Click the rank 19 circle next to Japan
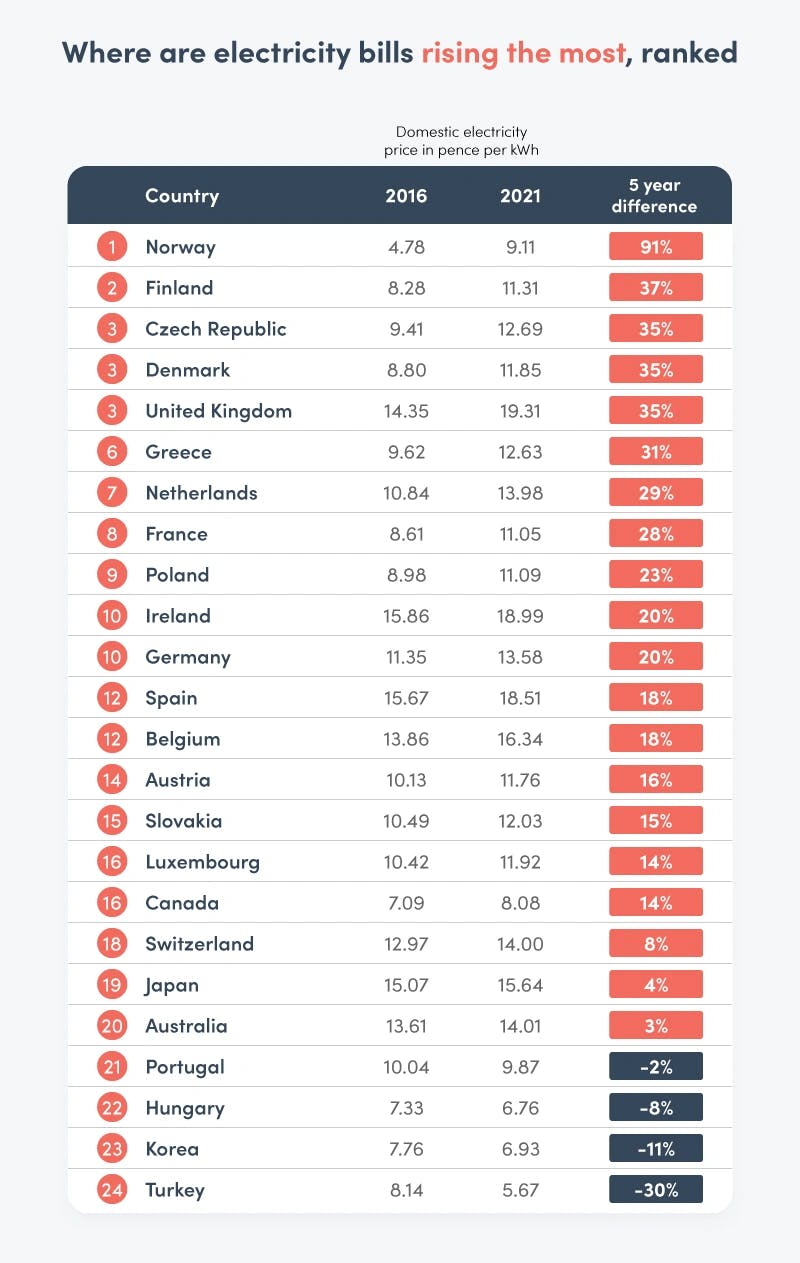Image resolution: width=800 pixels, height=1263 pixels. 112,985
